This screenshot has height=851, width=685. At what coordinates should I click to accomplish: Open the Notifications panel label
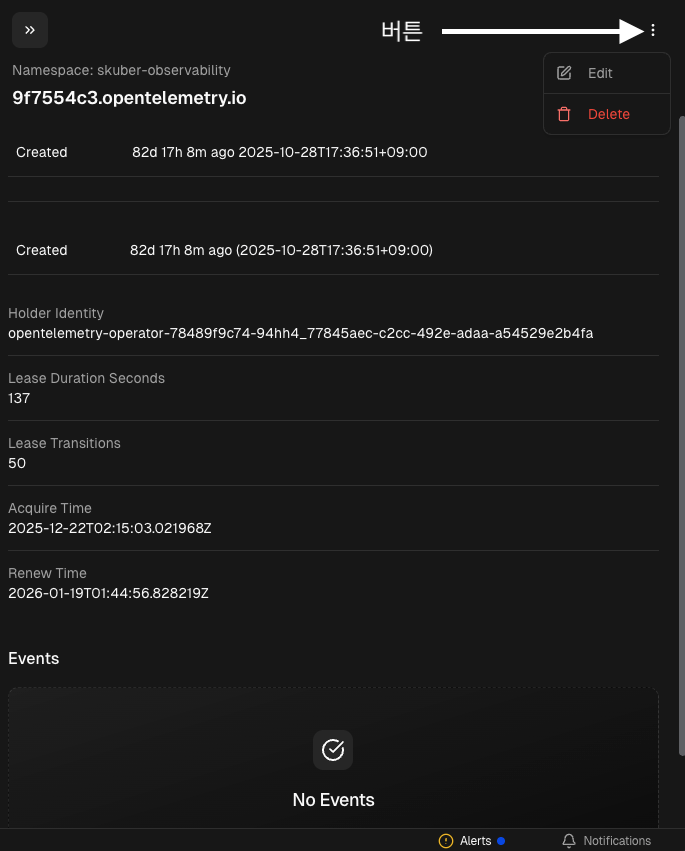click(x=617, y=841)
